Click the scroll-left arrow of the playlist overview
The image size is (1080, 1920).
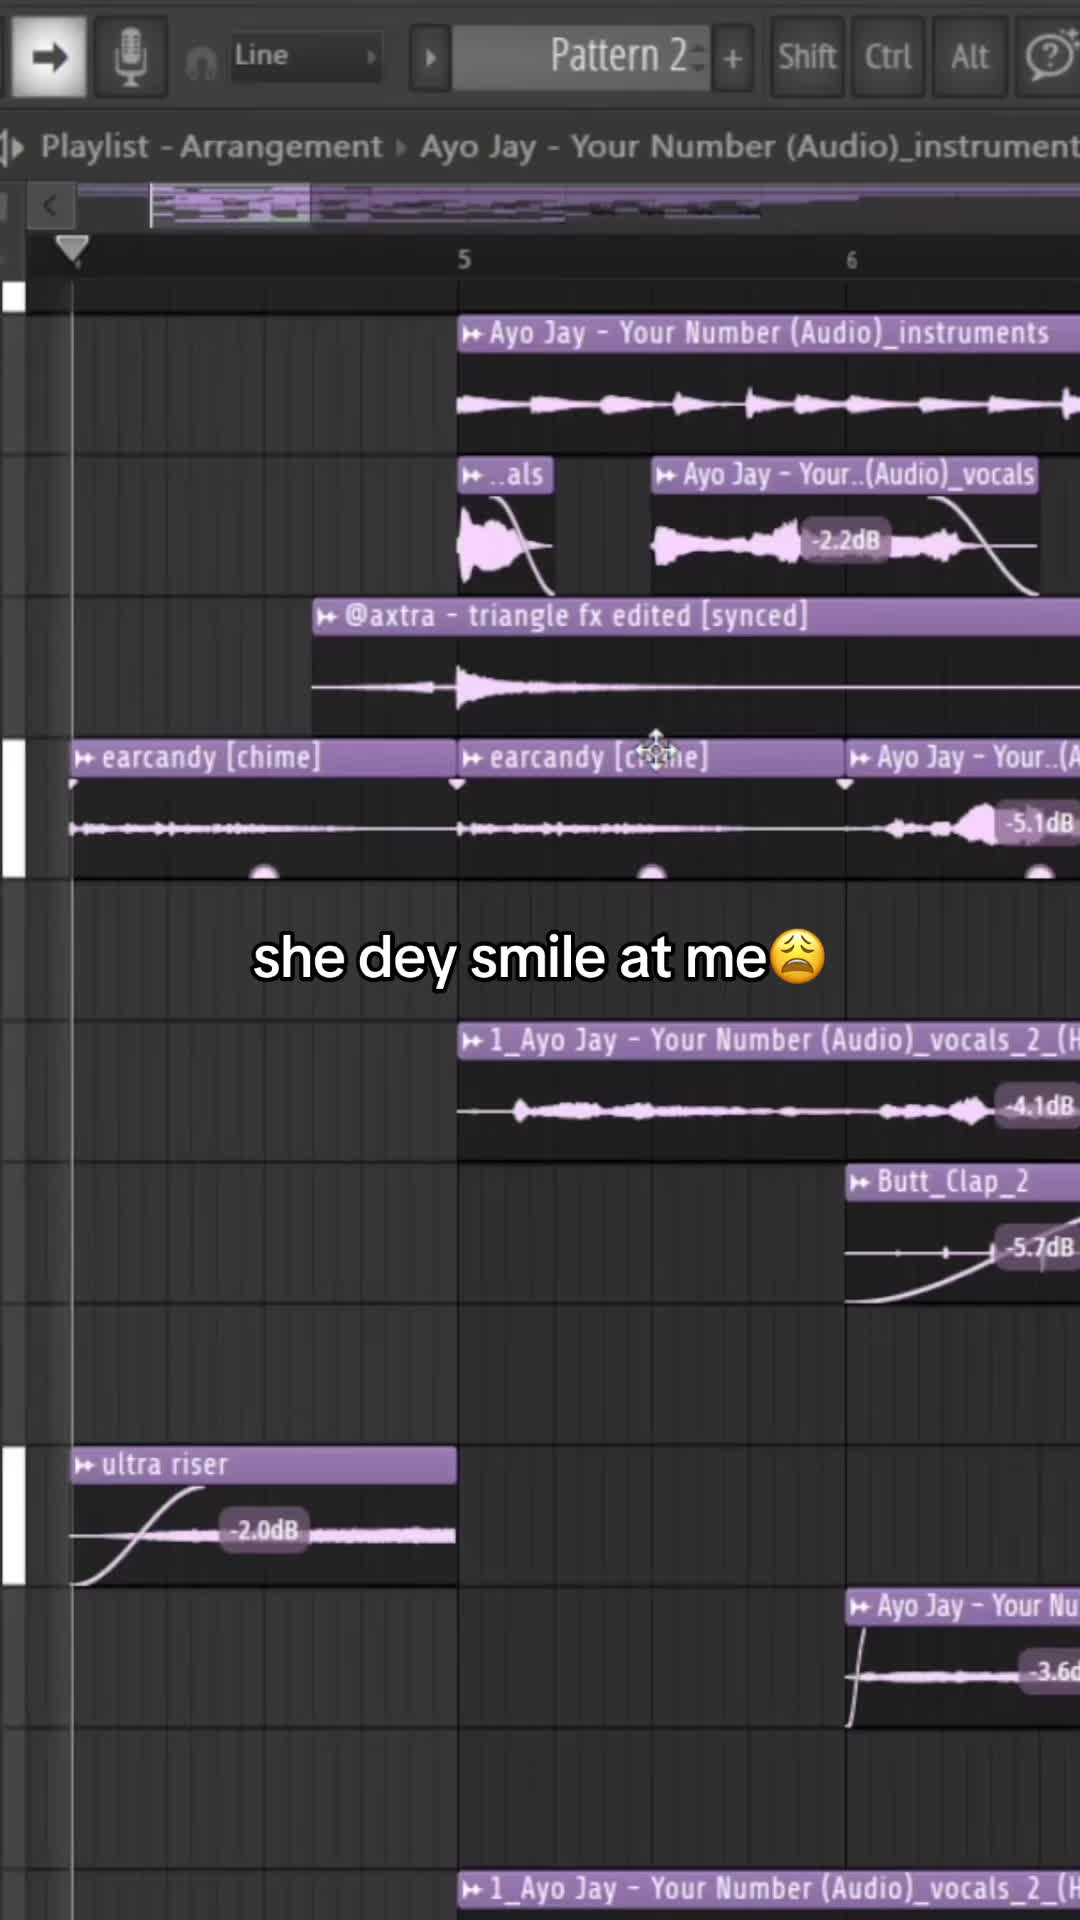(49, 207)
